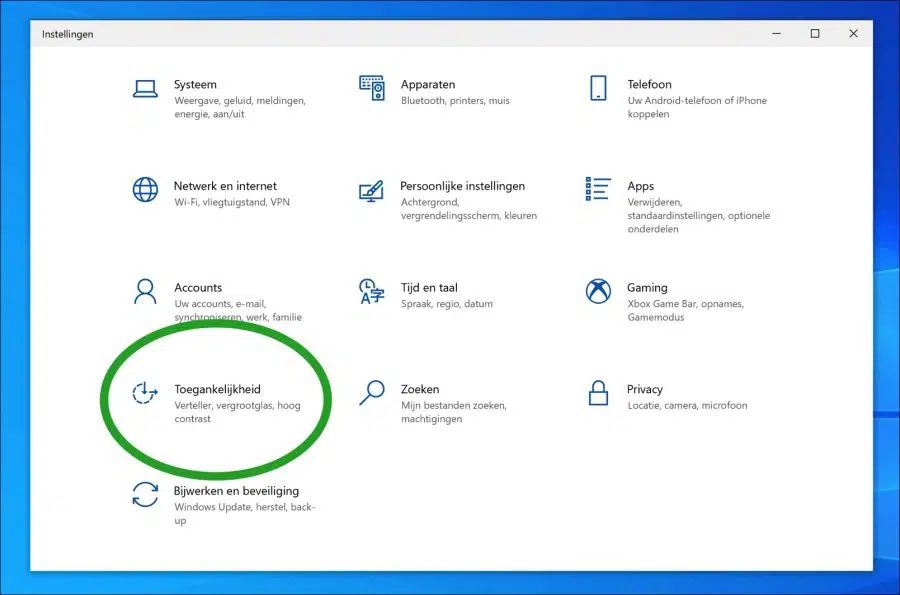Open the Gaming category heading
The height and width of the screenshot is (595, 900).
(647, 288)
